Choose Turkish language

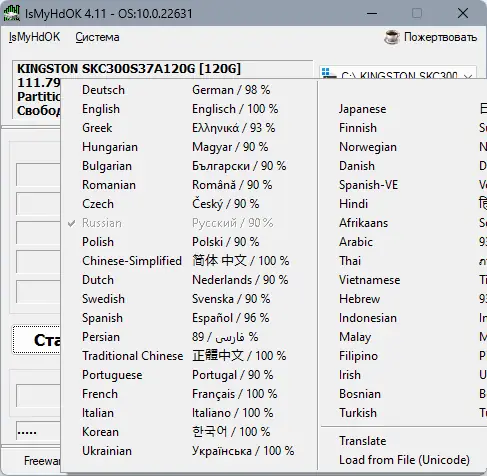click(403, 413)
